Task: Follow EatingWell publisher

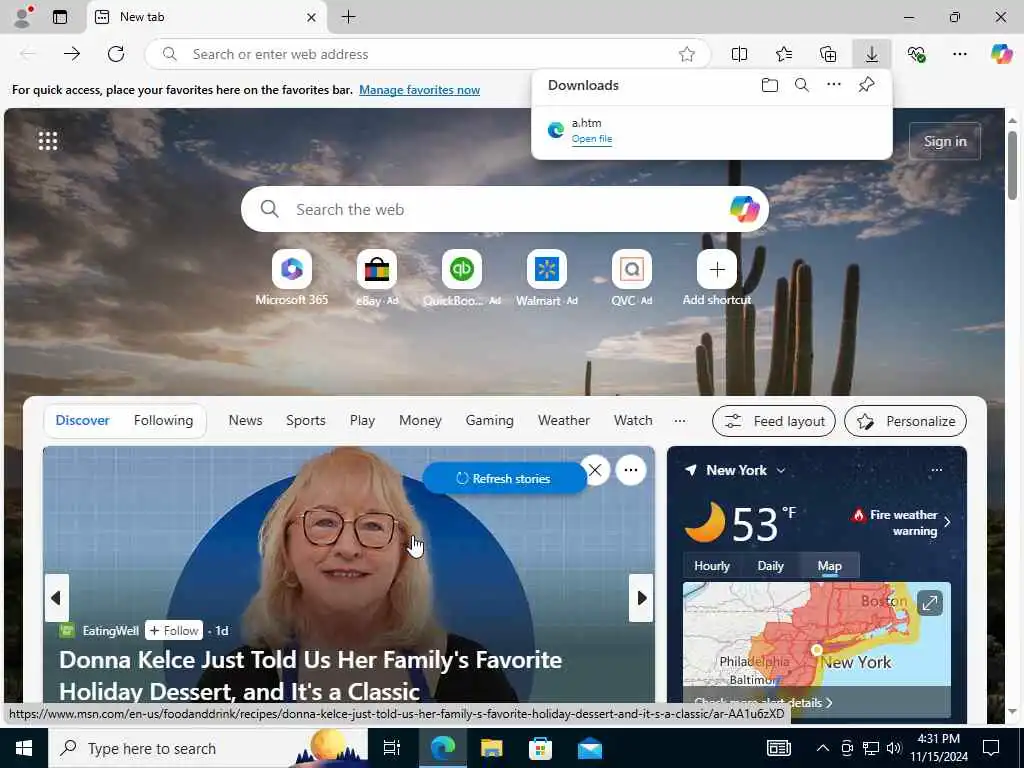Action: point(174,631)
